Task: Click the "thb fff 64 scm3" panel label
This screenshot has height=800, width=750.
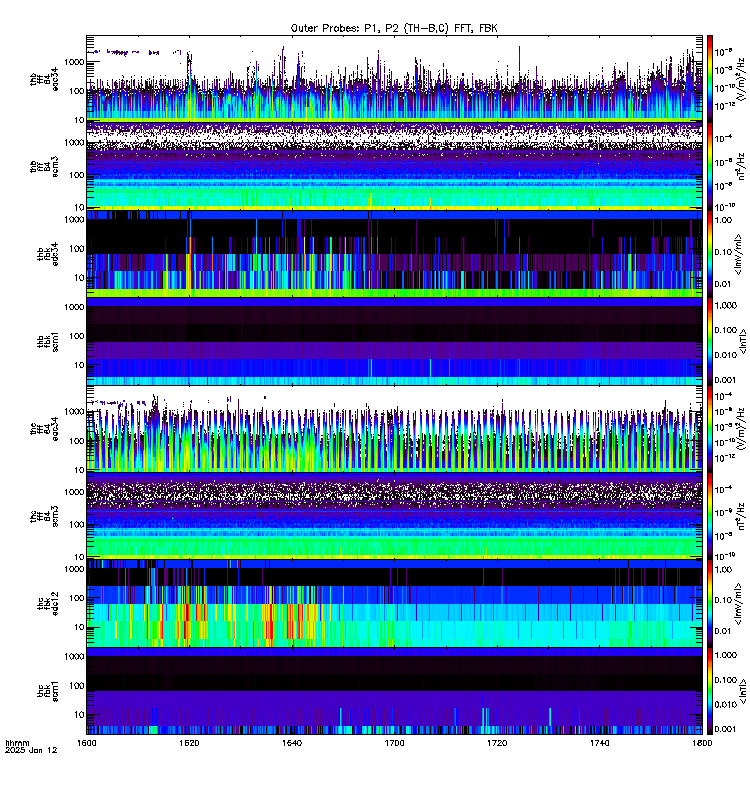Action: tap(45, 166)
